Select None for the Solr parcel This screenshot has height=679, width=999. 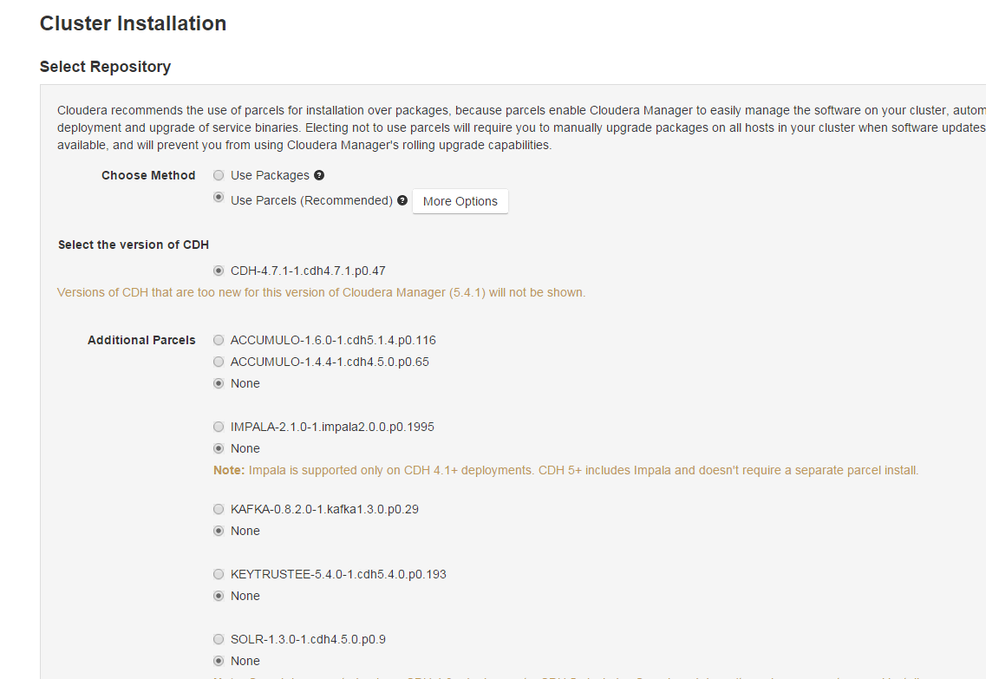219,661
